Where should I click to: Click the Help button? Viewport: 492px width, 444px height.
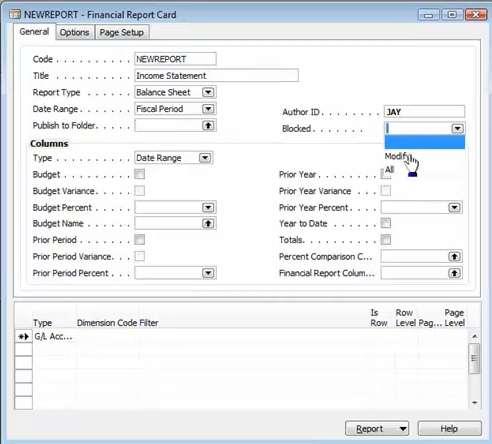pos(449,428)
